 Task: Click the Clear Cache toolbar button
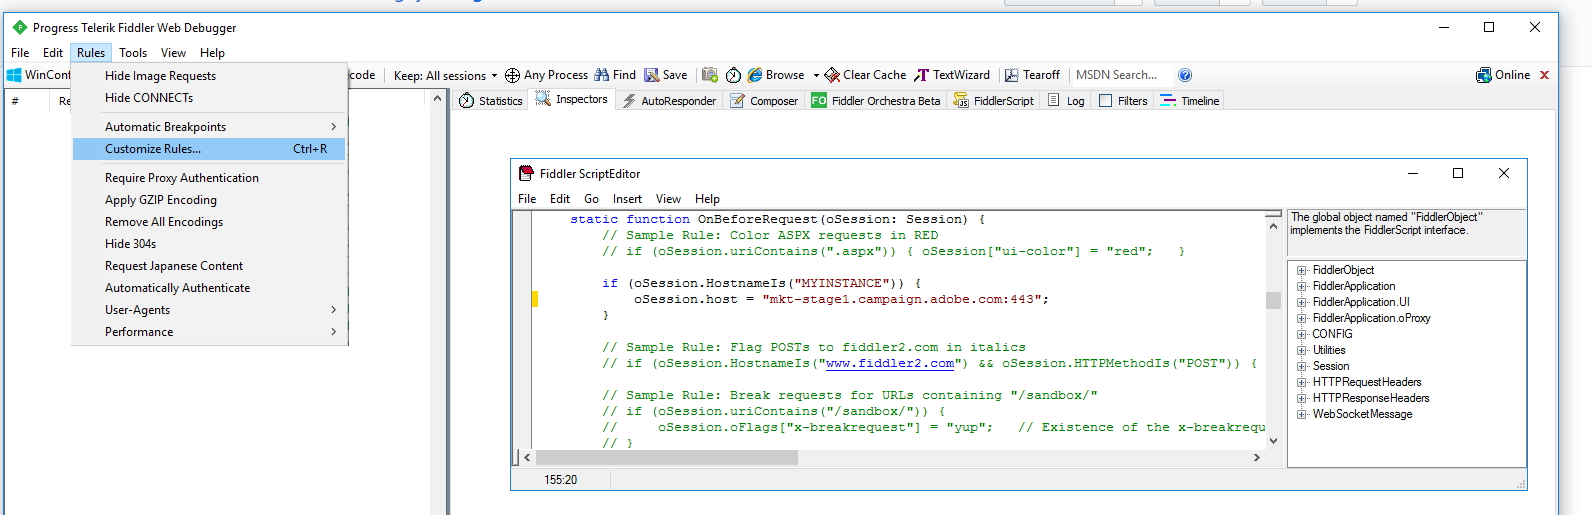tap(865, 75)
